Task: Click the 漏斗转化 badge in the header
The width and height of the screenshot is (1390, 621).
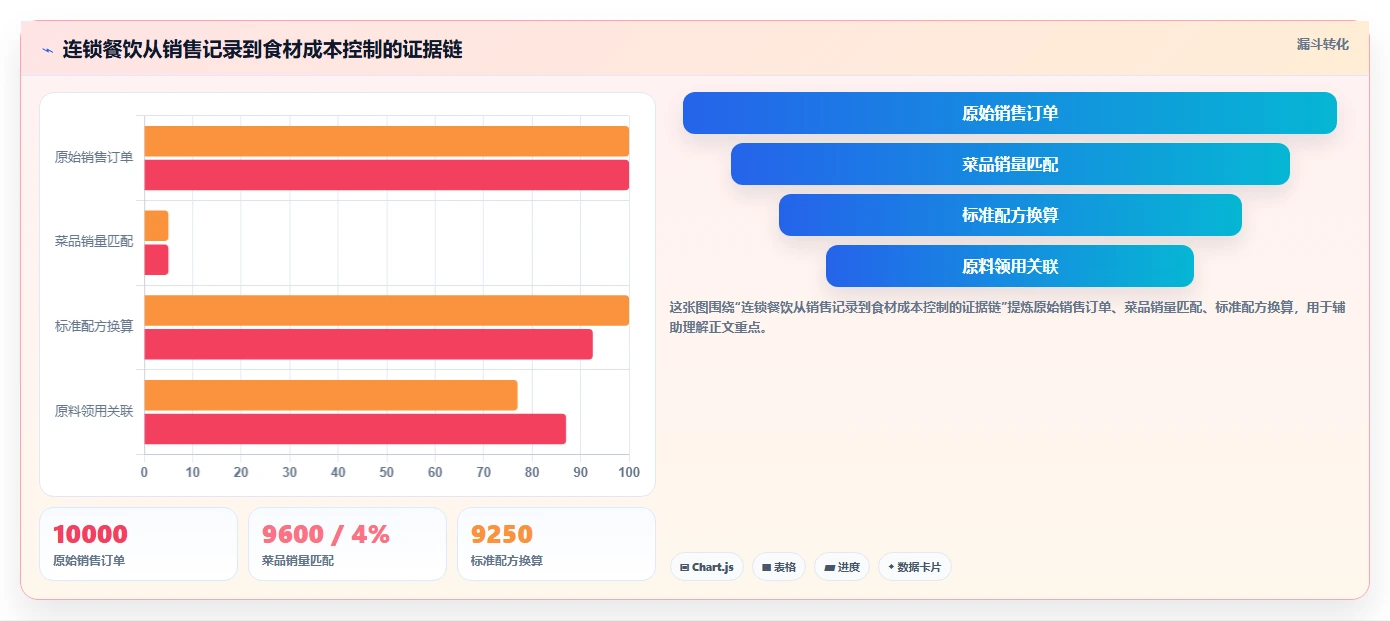Action: point(1322,45)
